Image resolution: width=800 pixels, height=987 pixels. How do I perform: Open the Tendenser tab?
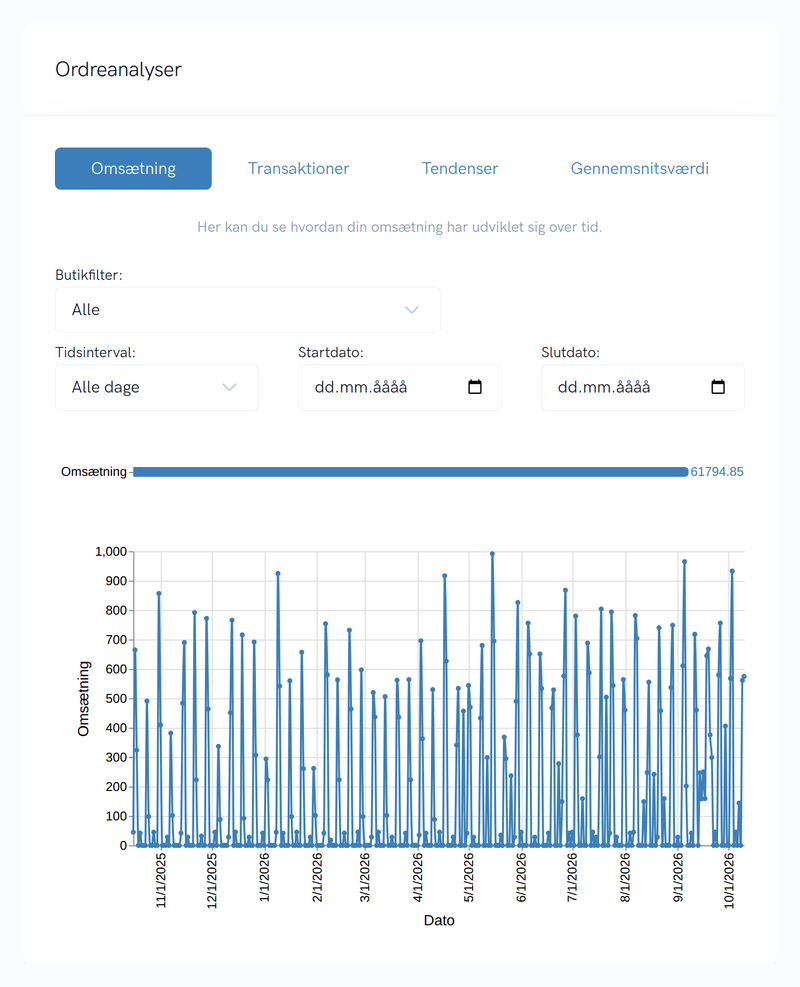(459, 169)
